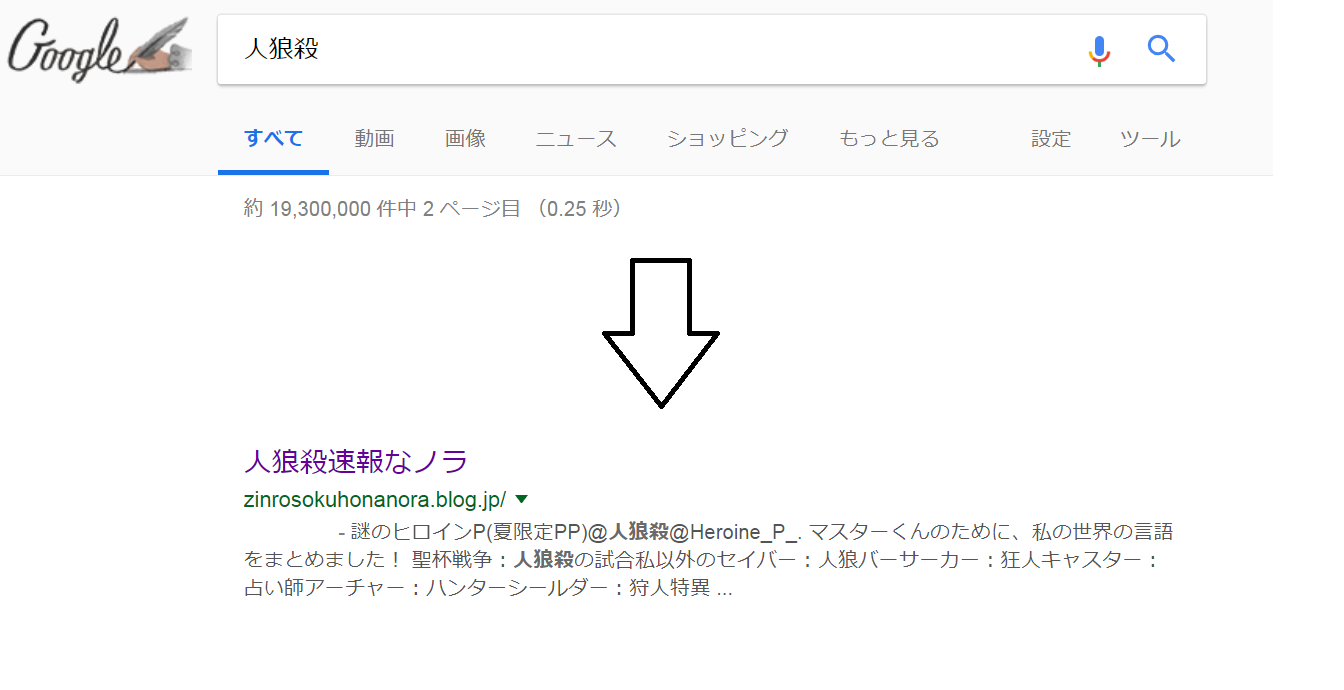This screenshot has height=690, width=1344.
Task: Switch to the 画像 tab
Action: pos(465,139)
